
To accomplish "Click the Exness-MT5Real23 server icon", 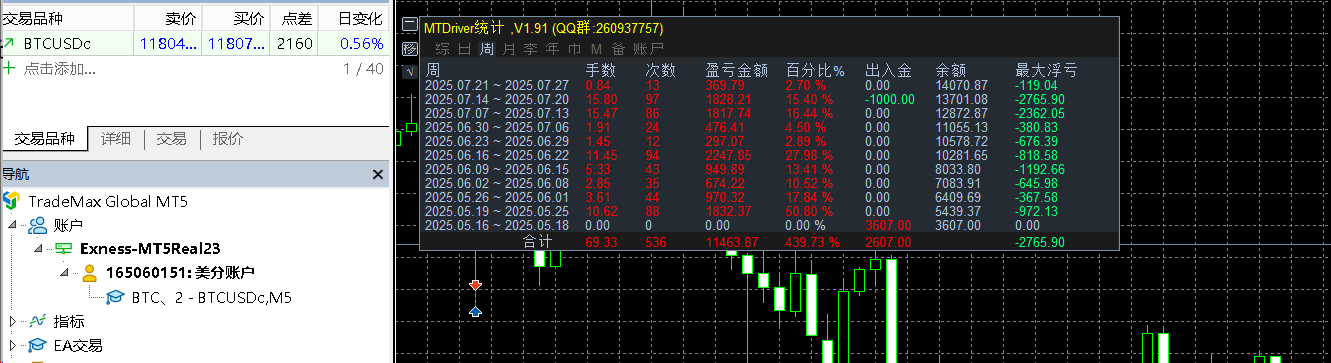I will [63, 249].
